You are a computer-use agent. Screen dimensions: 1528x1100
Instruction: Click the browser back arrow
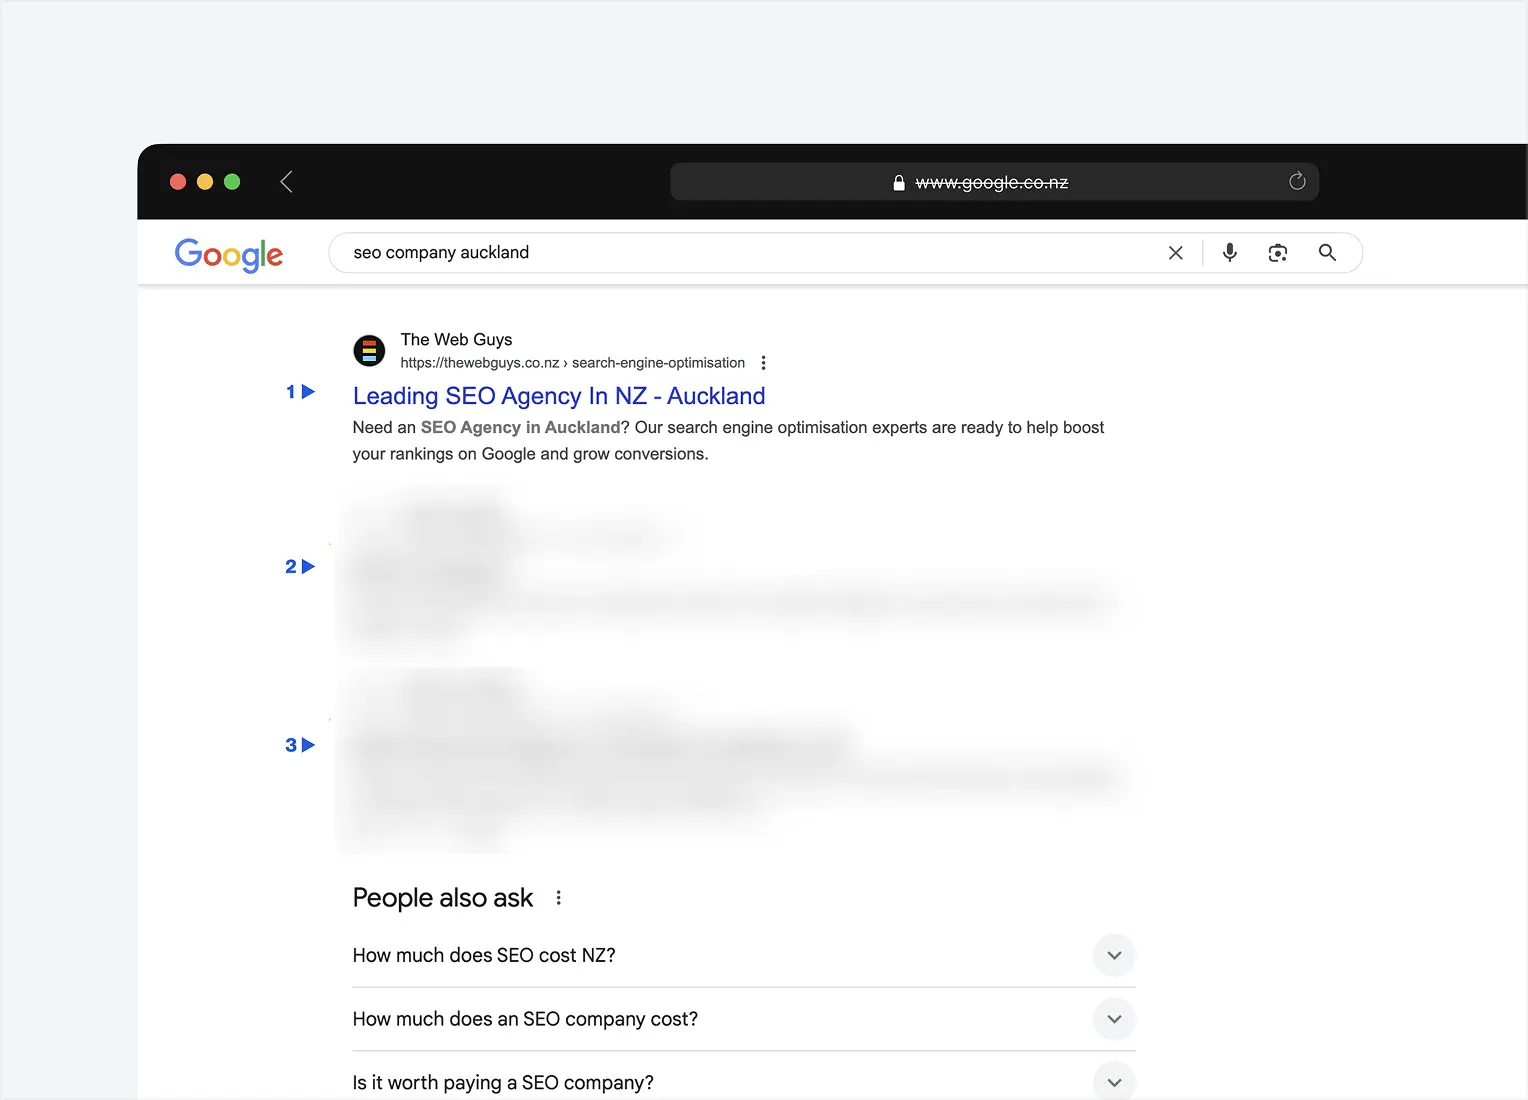[286, 182]
